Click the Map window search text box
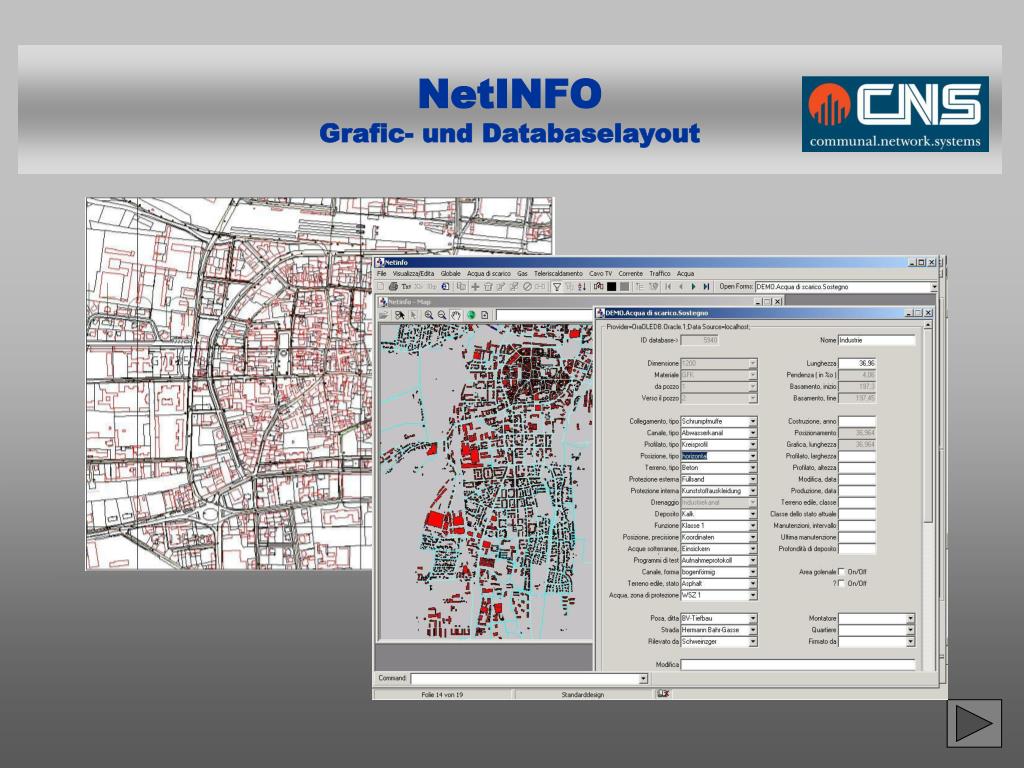The height and width of the screenshot is (768, 1024). [x=544, y=315]
